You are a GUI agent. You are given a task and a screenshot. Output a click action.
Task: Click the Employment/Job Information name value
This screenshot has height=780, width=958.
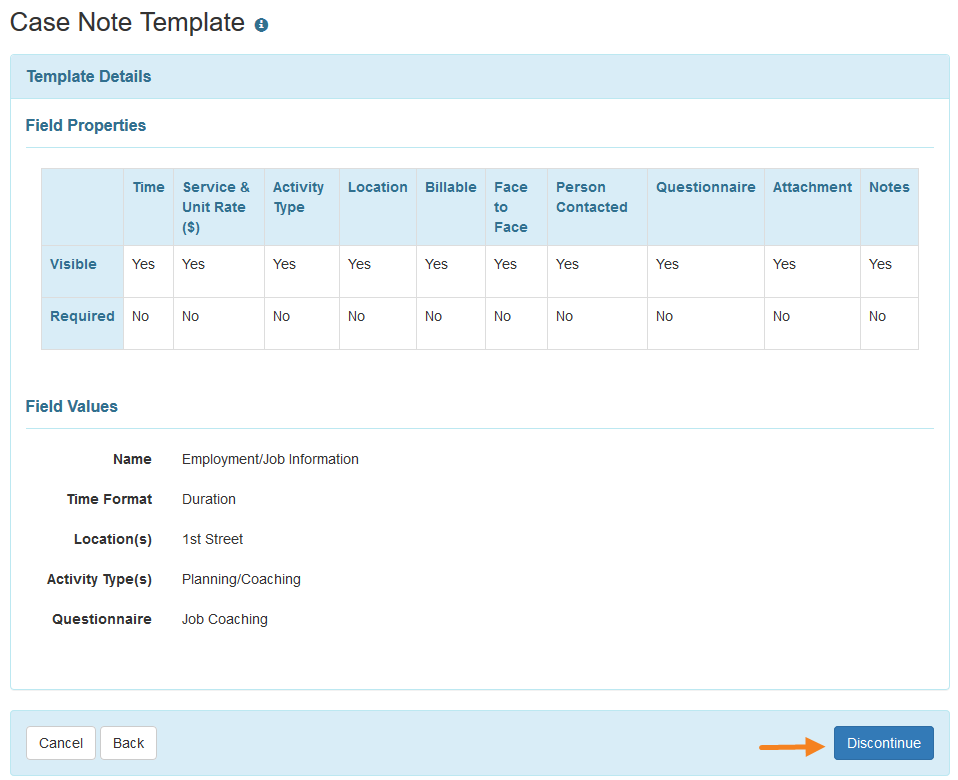click(269, 459)
